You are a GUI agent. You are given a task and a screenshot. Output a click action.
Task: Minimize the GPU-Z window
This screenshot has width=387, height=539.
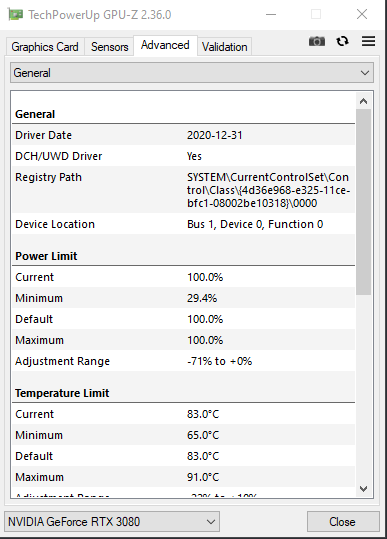tap(271, 14)
